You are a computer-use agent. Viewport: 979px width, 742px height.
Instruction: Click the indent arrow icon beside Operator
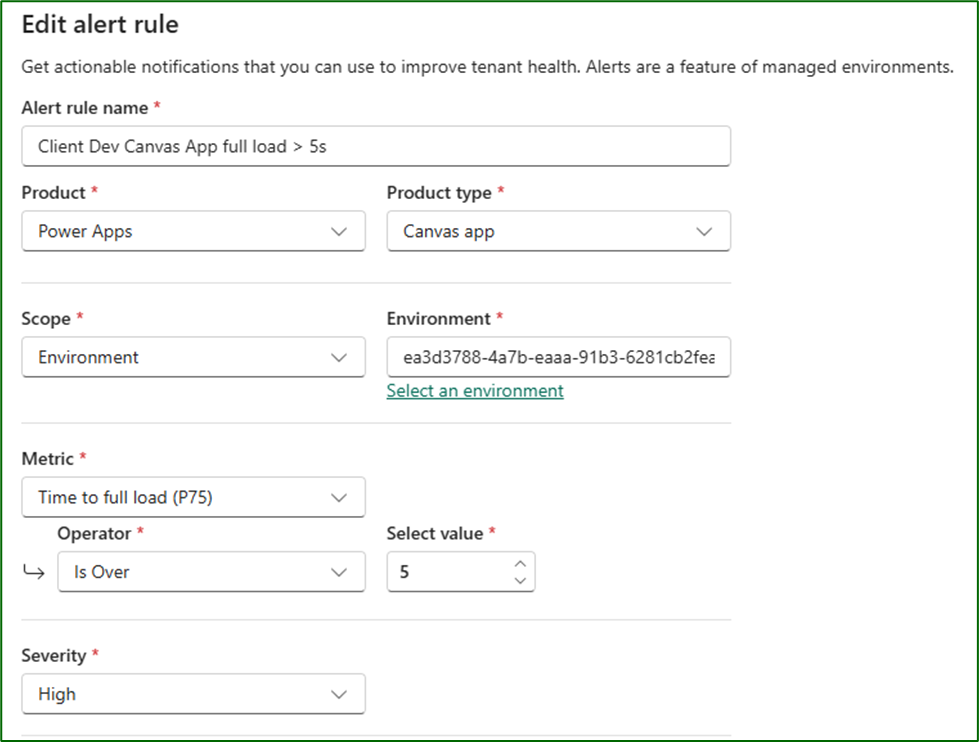(x=34, y=573)
